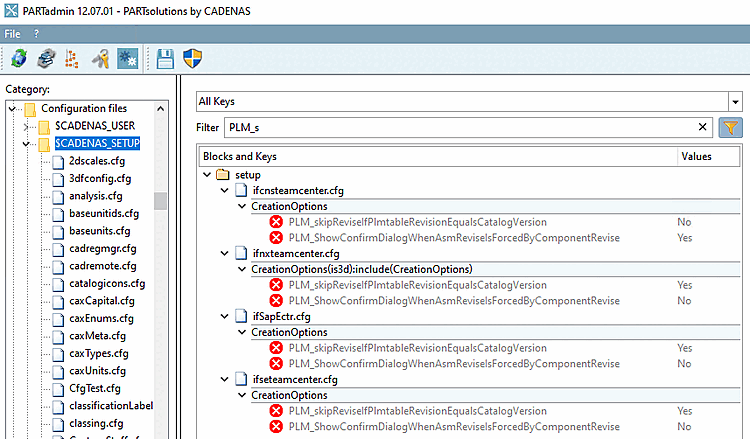Open the question mark help menu
This screenshot has width=750, height=439.
click(36, 34)
